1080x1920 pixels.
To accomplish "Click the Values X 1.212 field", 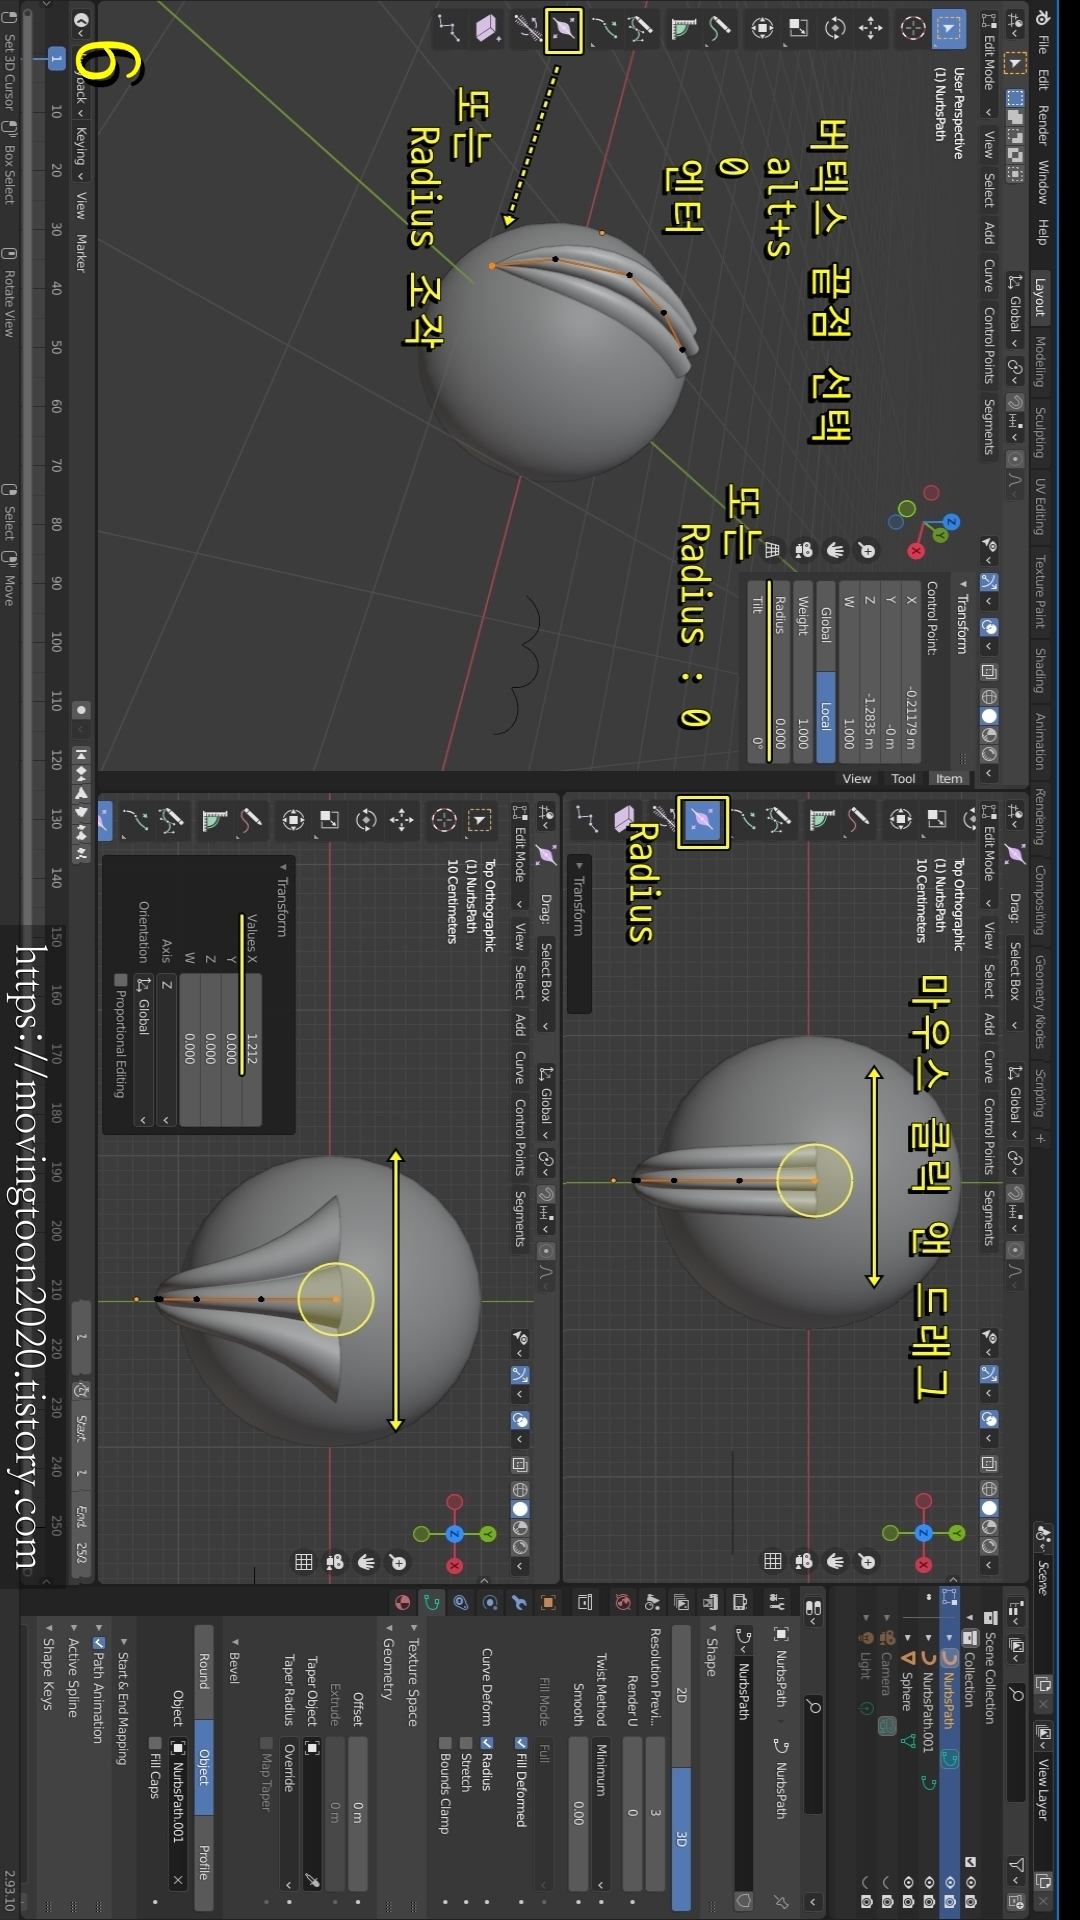I will pos(252,1050).
